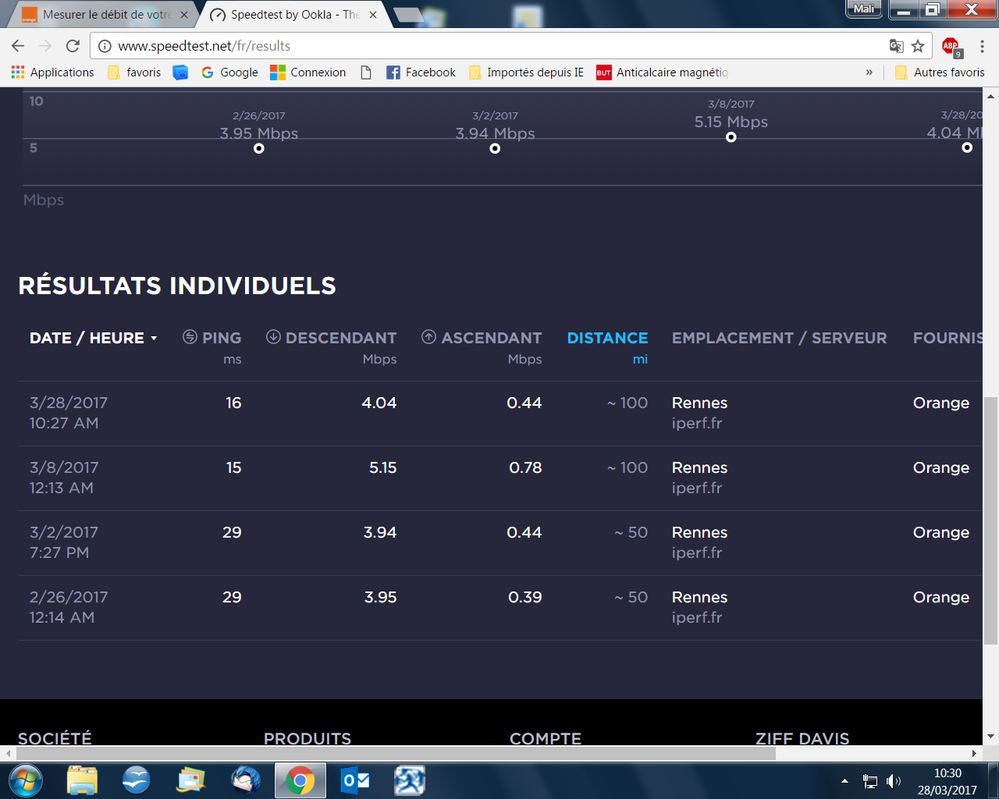Switch to the Mesurer le débit tab
The image size is (999, 799).
point(100,15)
